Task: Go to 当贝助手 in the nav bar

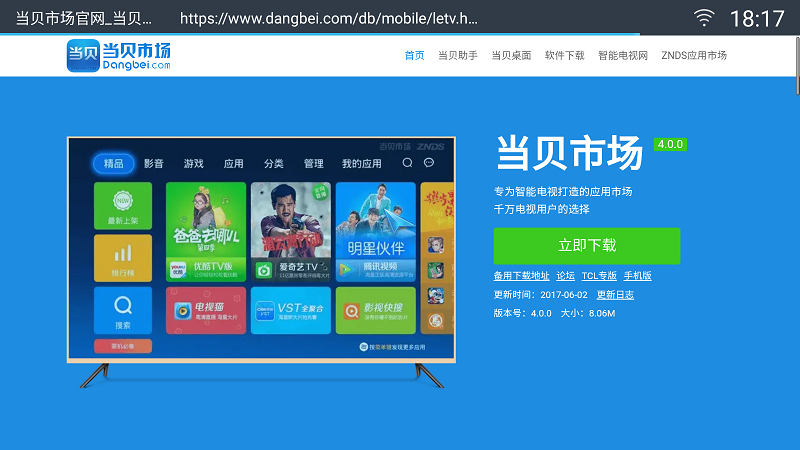Action: click(x=458, y=56)
